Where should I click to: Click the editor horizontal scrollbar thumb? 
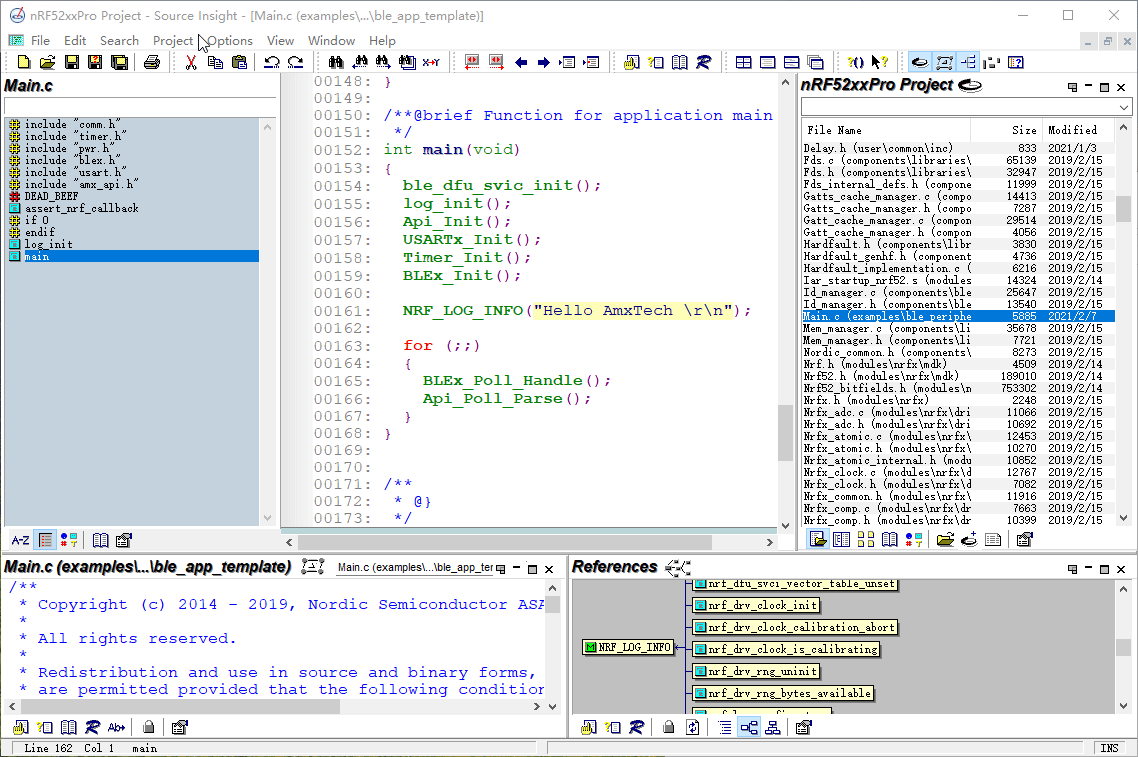(505, 542)
